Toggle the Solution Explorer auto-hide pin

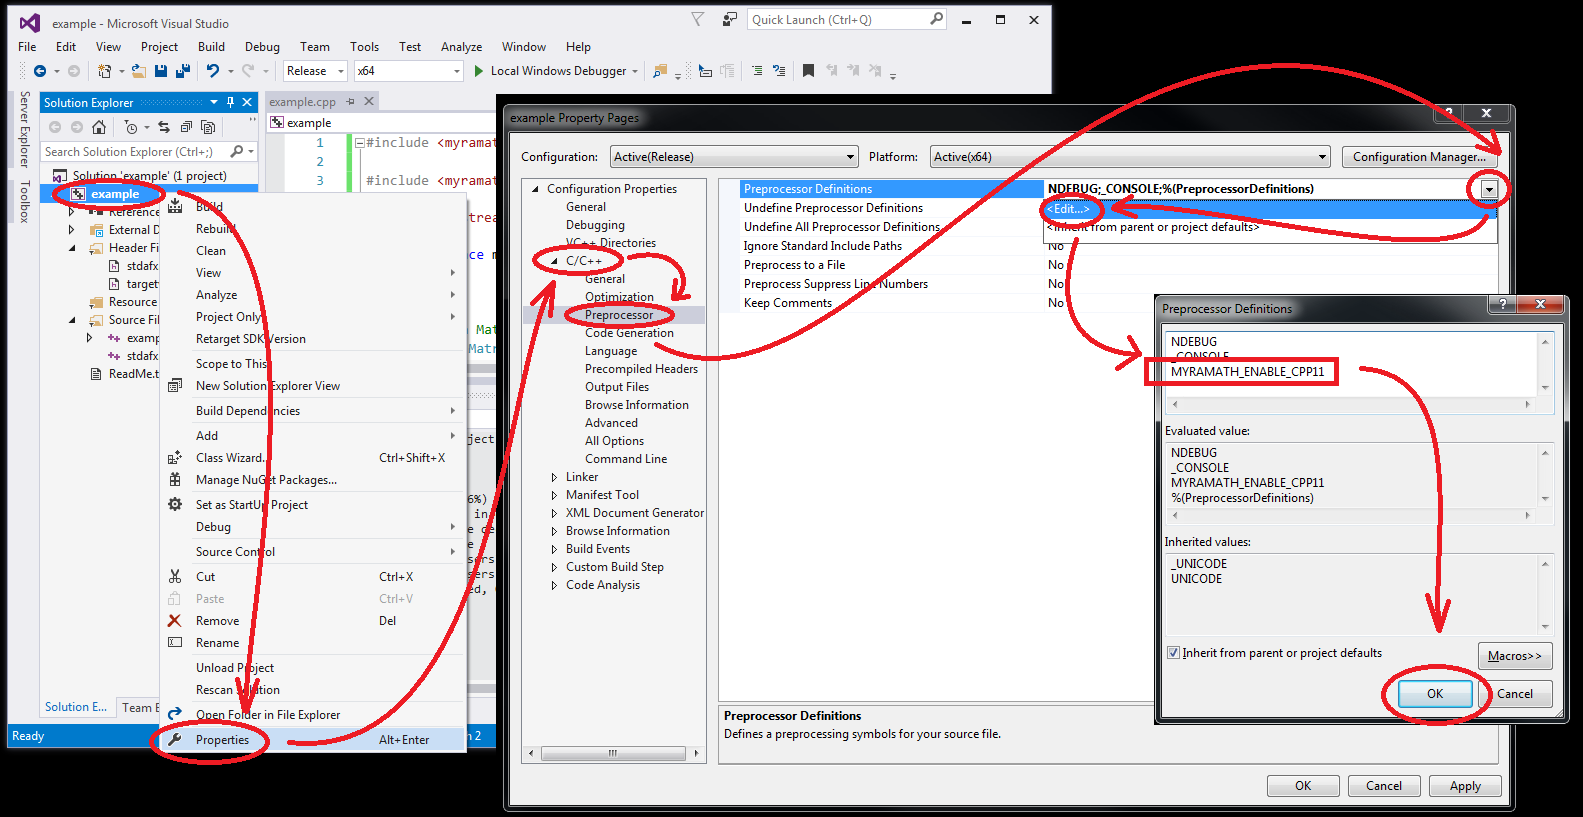coord(230,102)
